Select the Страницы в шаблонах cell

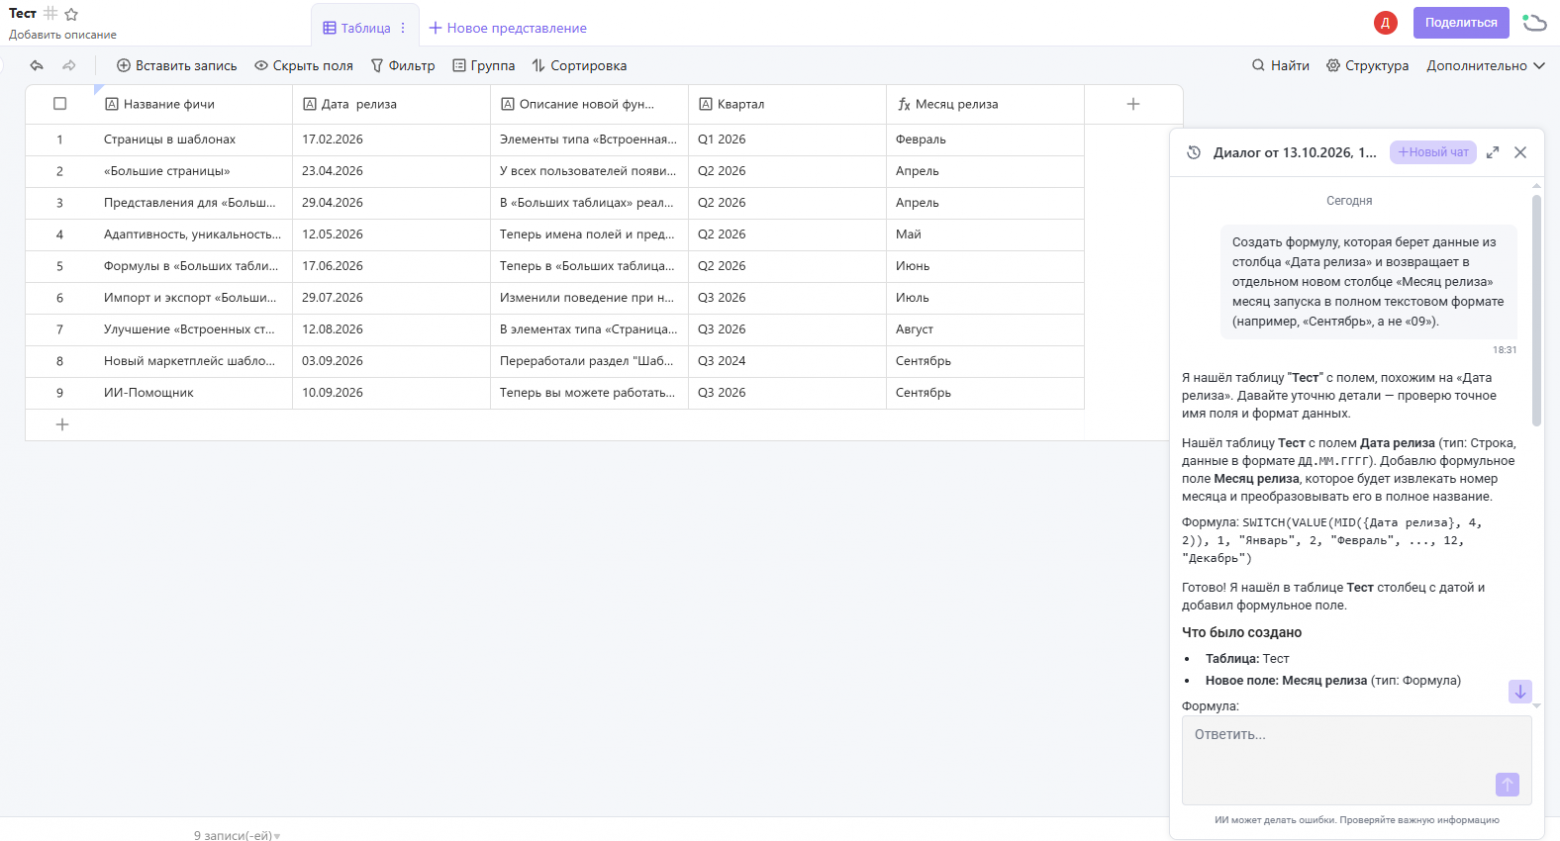[x=193, y=140]
